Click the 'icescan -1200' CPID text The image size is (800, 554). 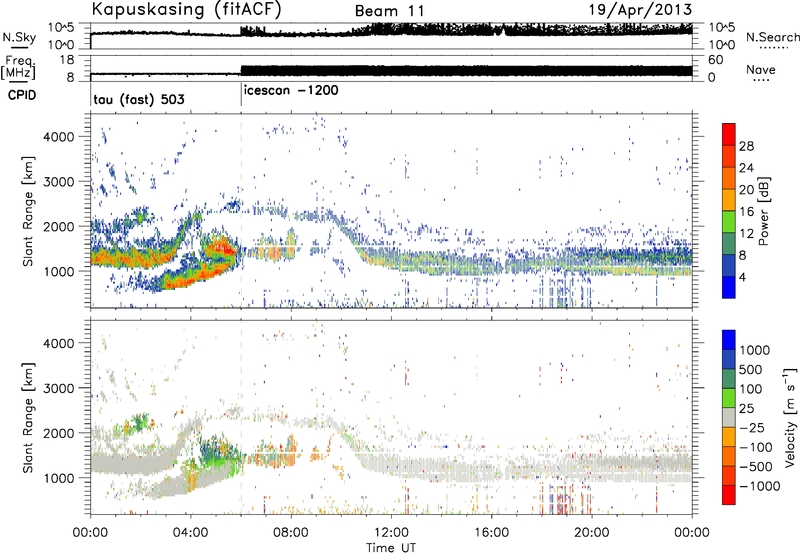point(291,91)
